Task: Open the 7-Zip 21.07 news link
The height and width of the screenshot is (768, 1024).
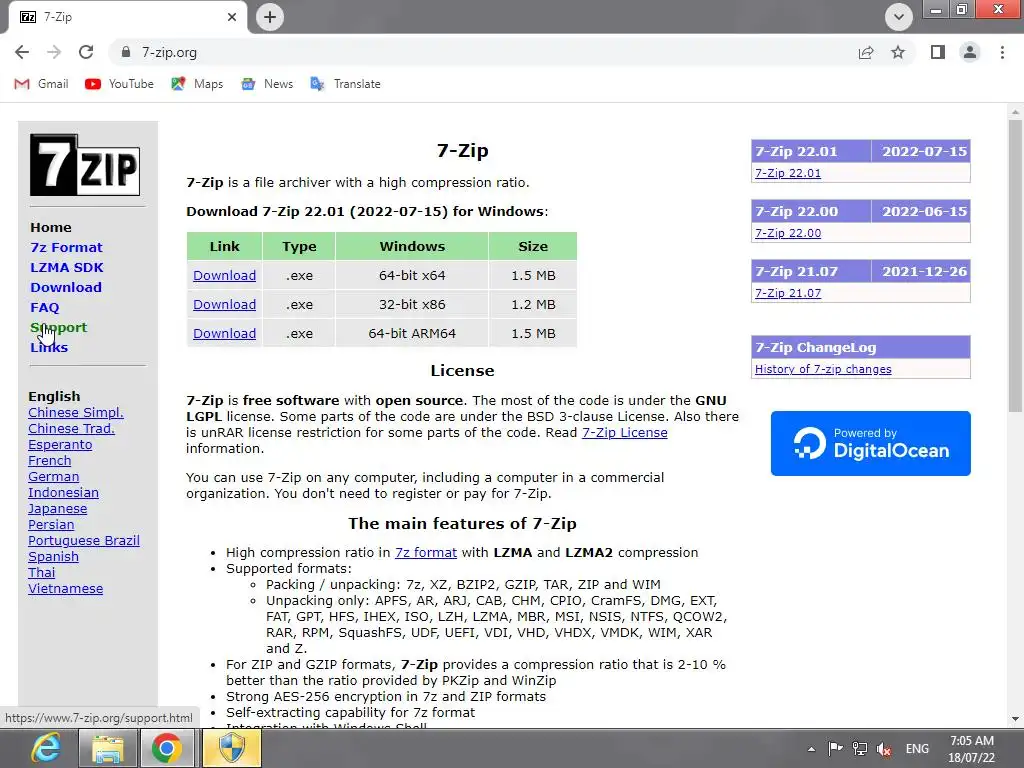Action: (x=788, y=293)
